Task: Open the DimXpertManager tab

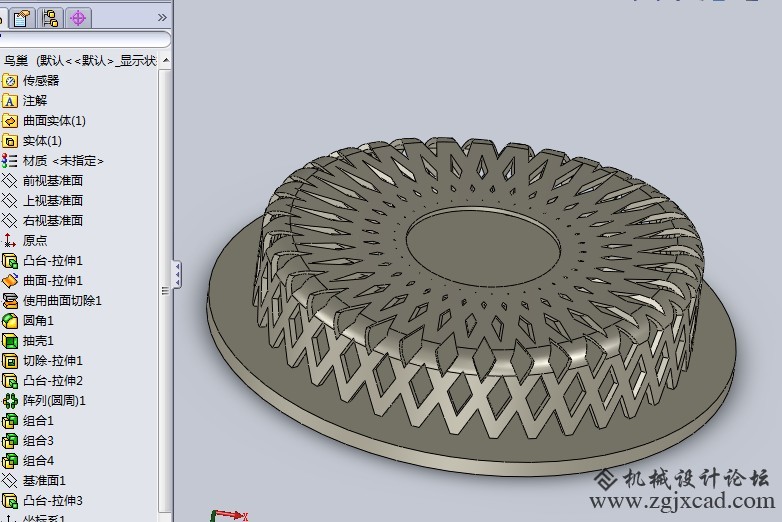Action: (x=78, y=18)
